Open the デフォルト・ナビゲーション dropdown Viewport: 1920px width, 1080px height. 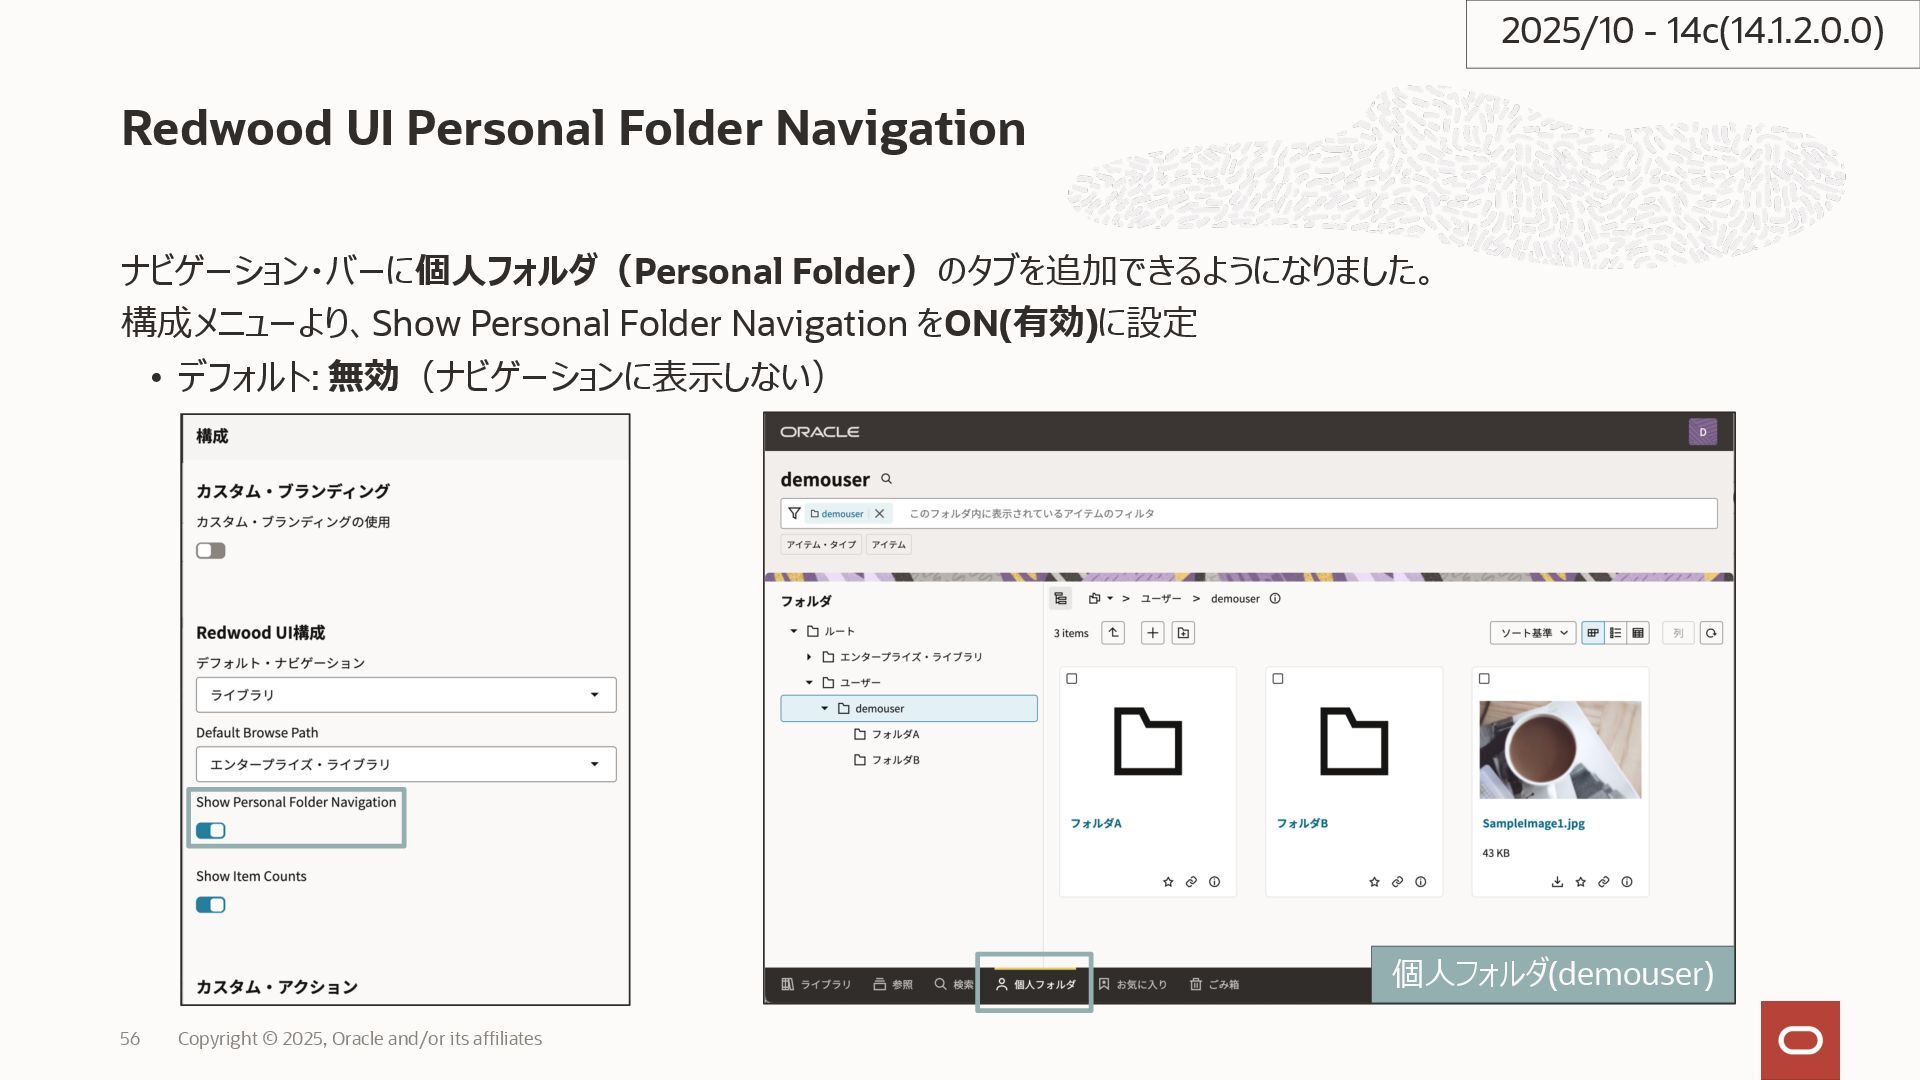[x=405, y=695]
